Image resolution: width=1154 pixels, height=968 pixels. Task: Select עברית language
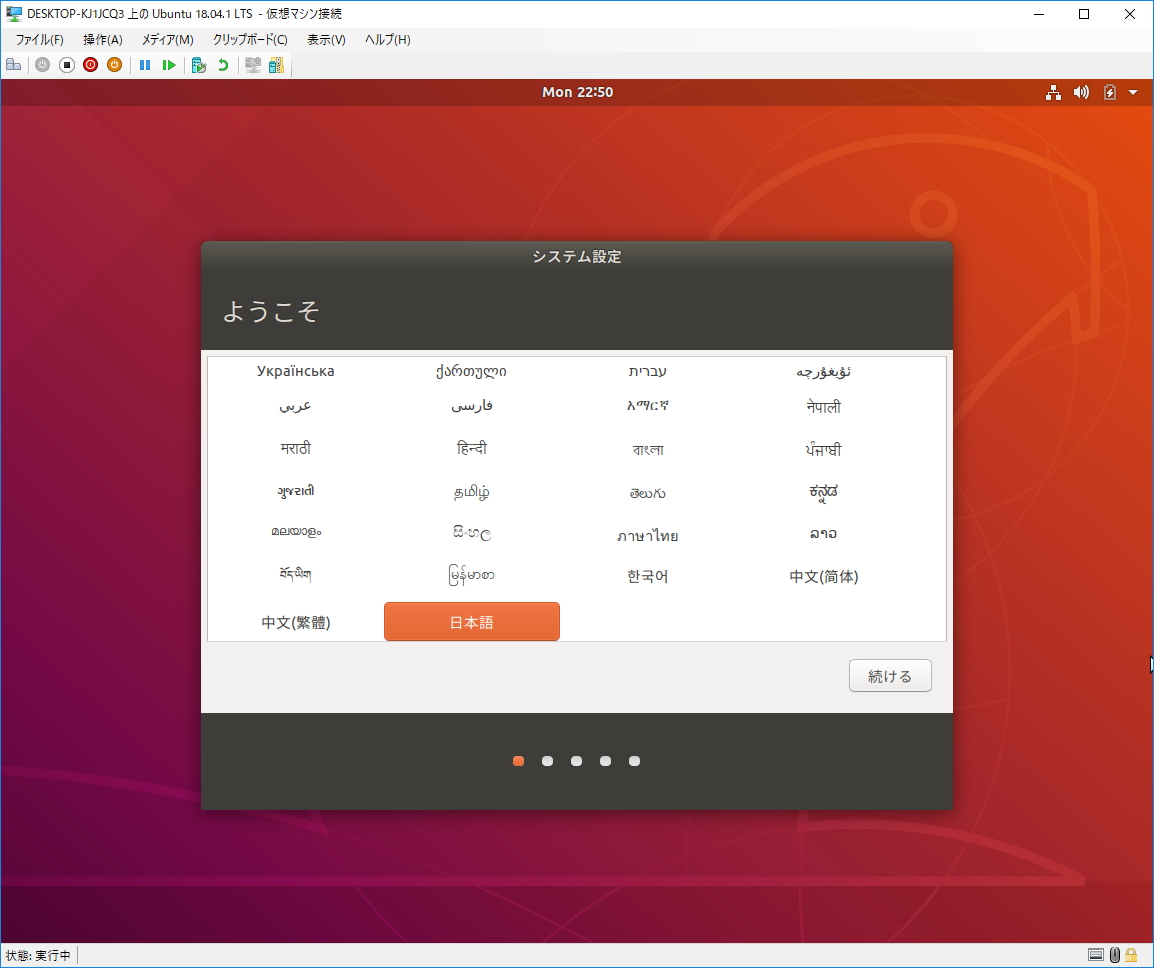[x=648, y=371]
